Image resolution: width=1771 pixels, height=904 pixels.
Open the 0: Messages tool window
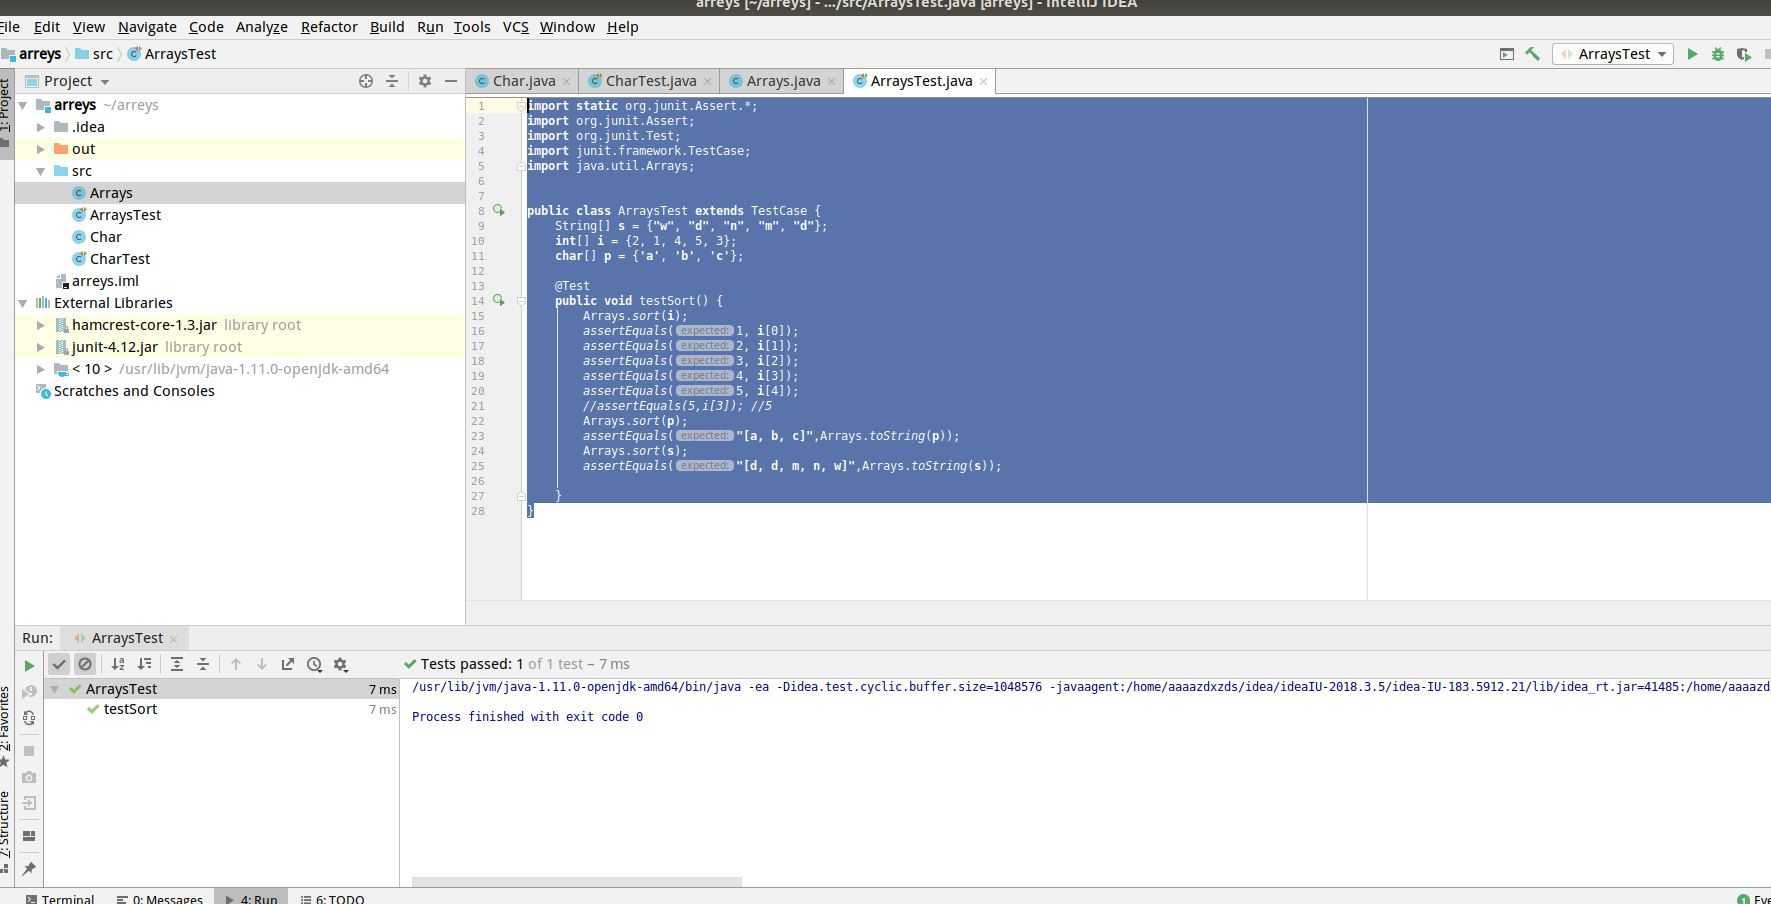tap(160, 898)
